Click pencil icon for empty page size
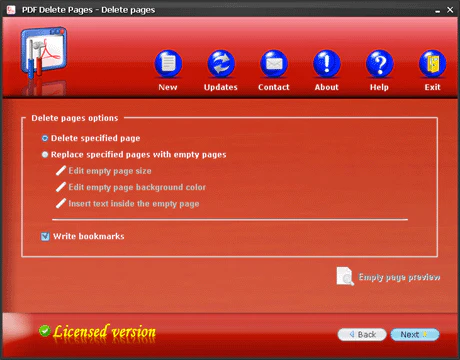The height and width of the screenshot is (360, 460). coord(61,171)
